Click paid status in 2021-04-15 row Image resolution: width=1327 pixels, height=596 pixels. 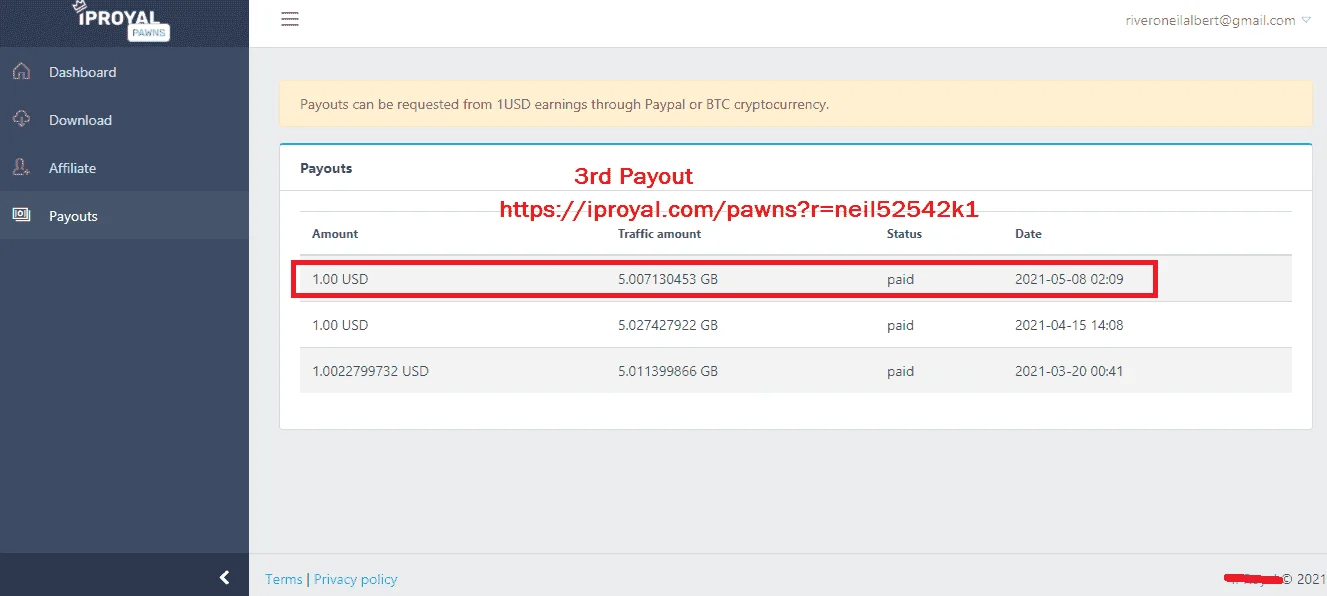pos(900,325)
